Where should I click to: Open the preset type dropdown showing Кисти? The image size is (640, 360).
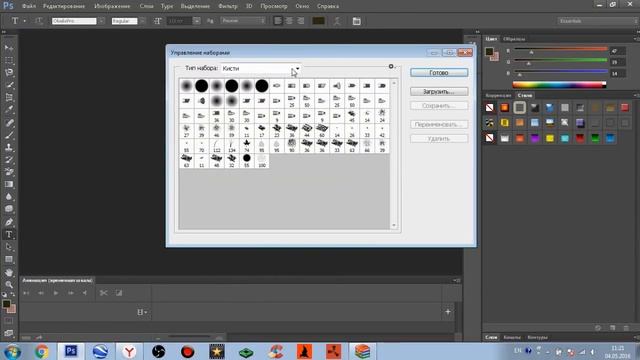point(261,69)
